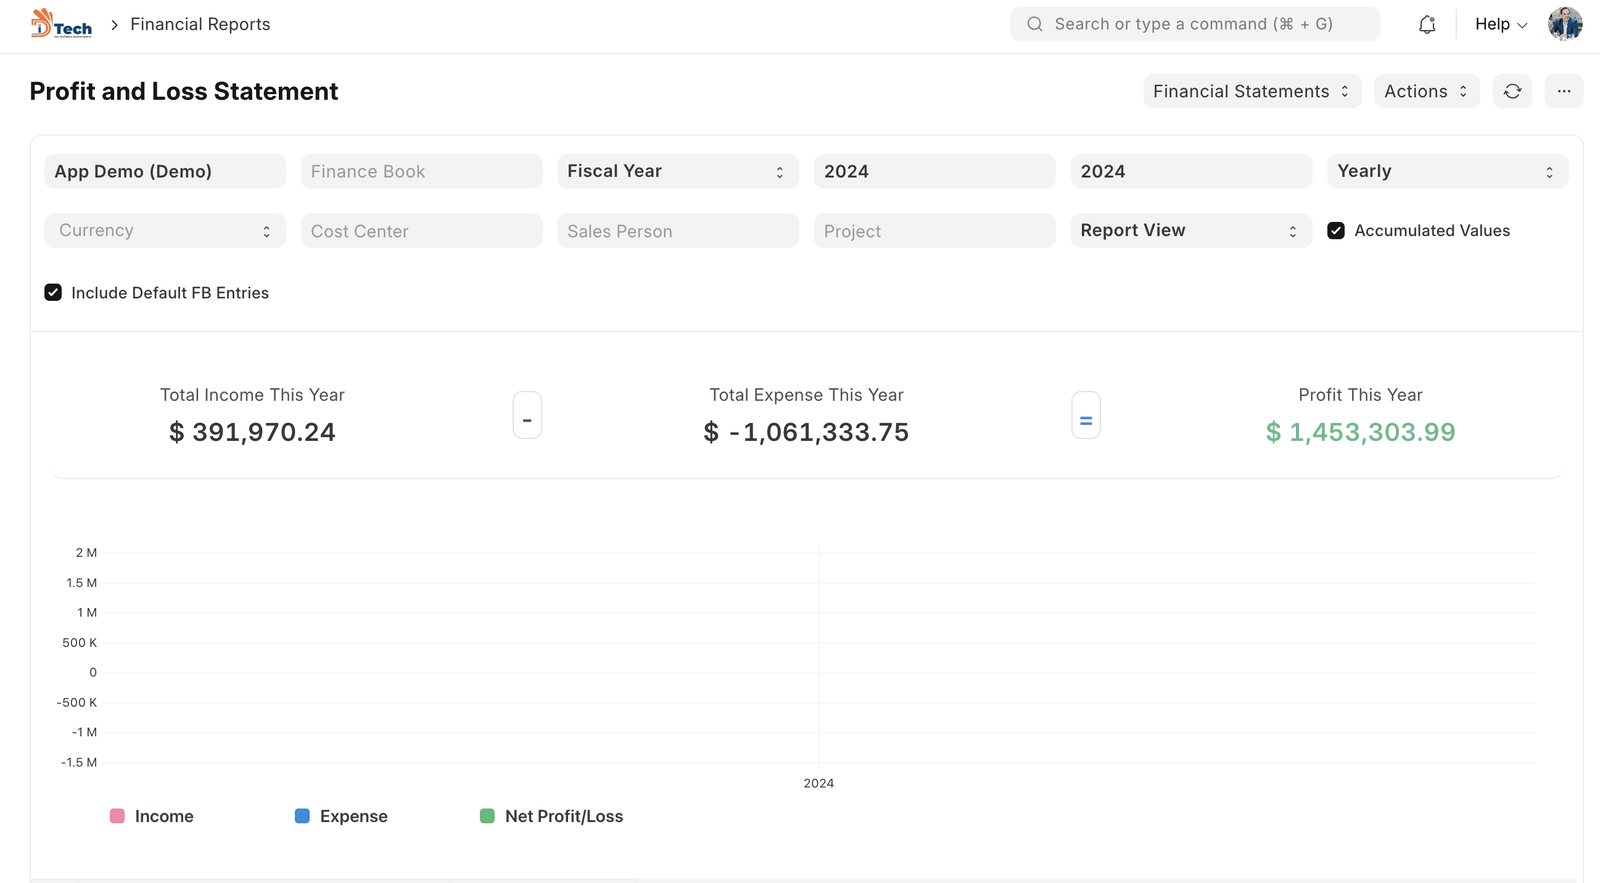Go to Financial Reports breadcrumb

pos(200,24)
